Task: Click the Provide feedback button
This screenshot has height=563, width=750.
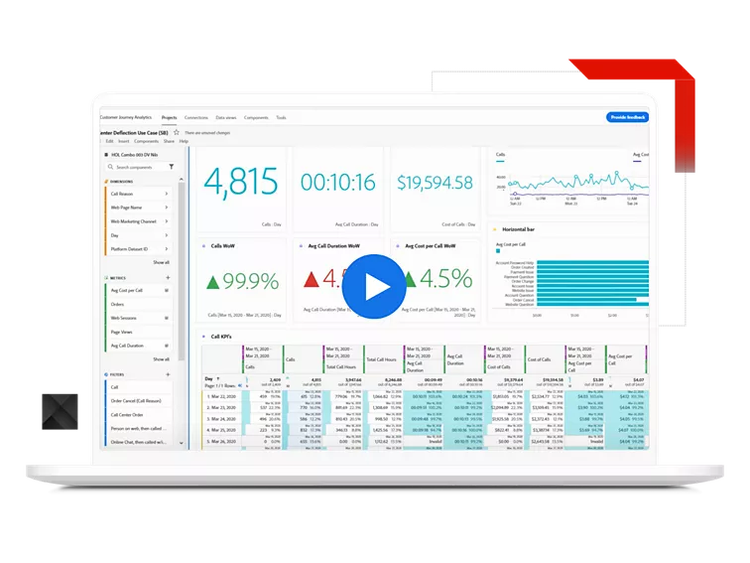Action: 627,117
